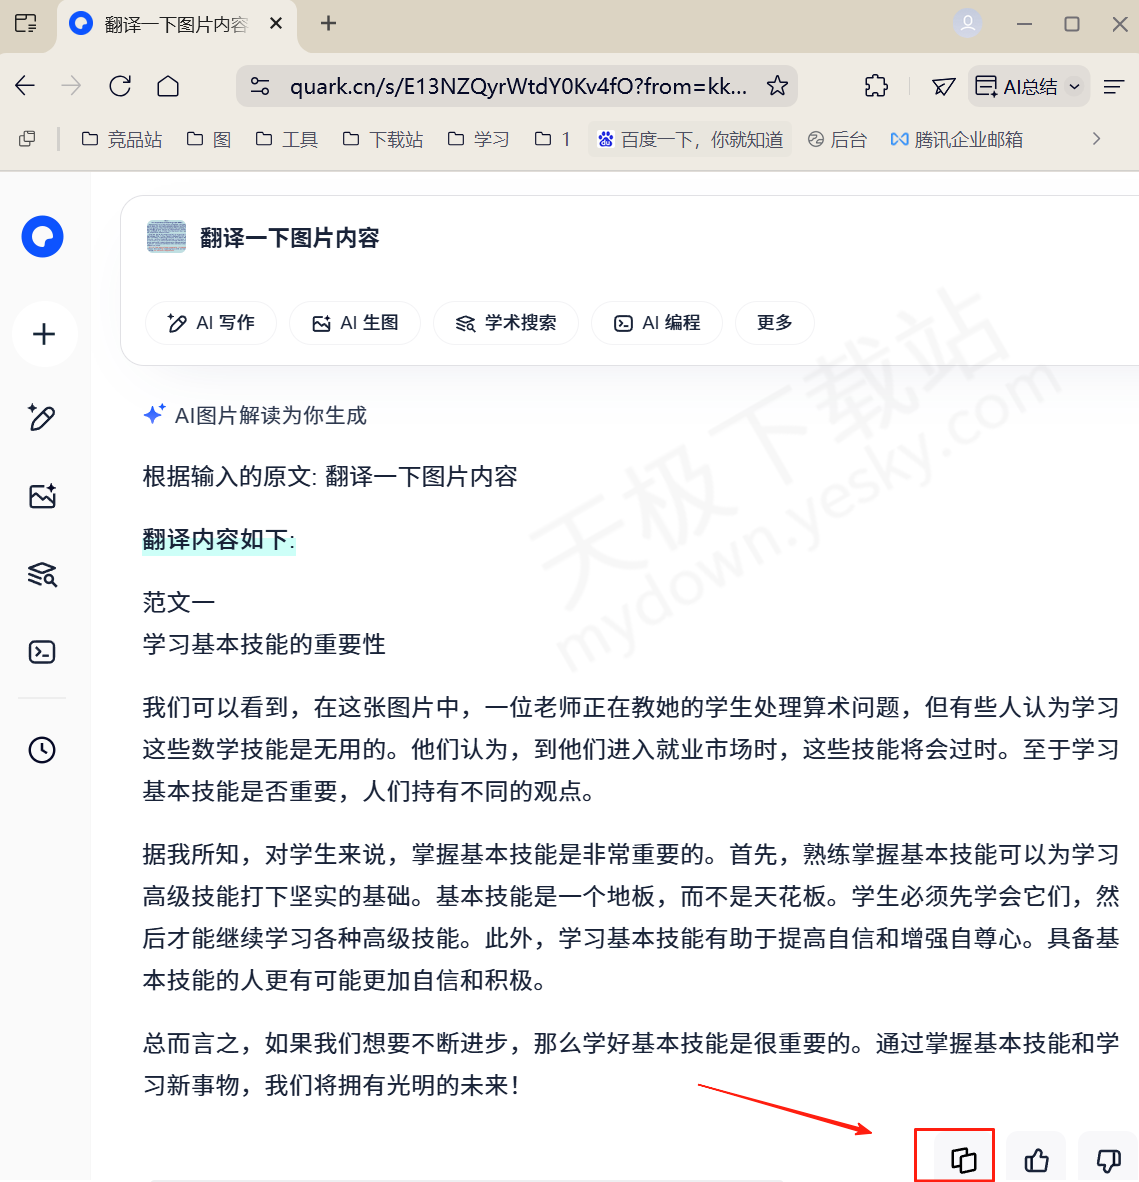1139x1182 pixels.
Task: Click the address bar URL field
Action: (x=517, y=86)
